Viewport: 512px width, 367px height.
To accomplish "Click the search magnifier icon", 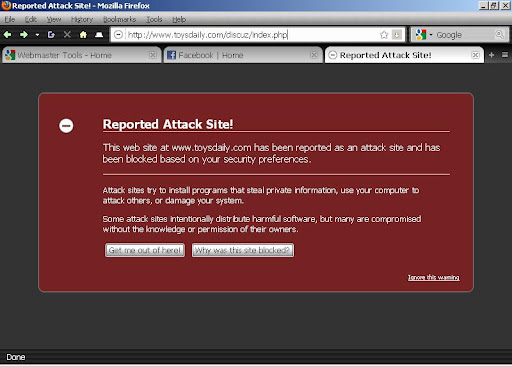I will click(499, 34).
